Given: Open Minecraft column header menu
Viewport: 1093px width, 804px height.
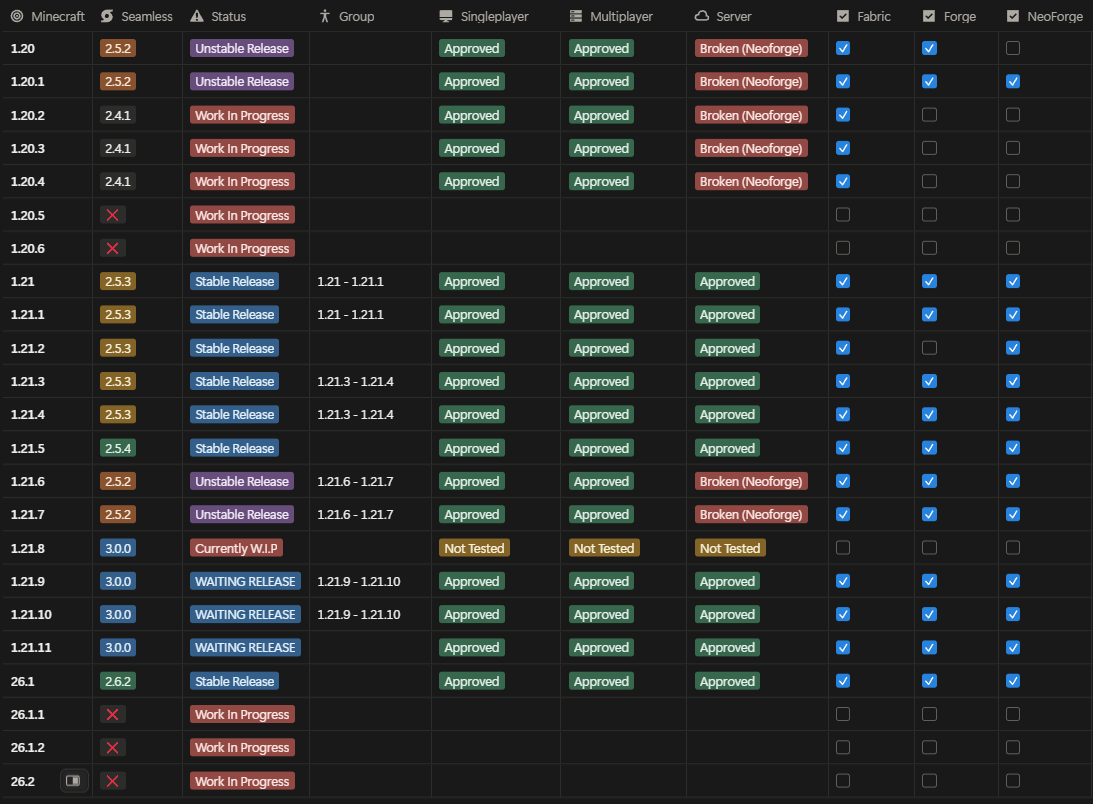Looking at the screenshot, I should click(47, 16).
